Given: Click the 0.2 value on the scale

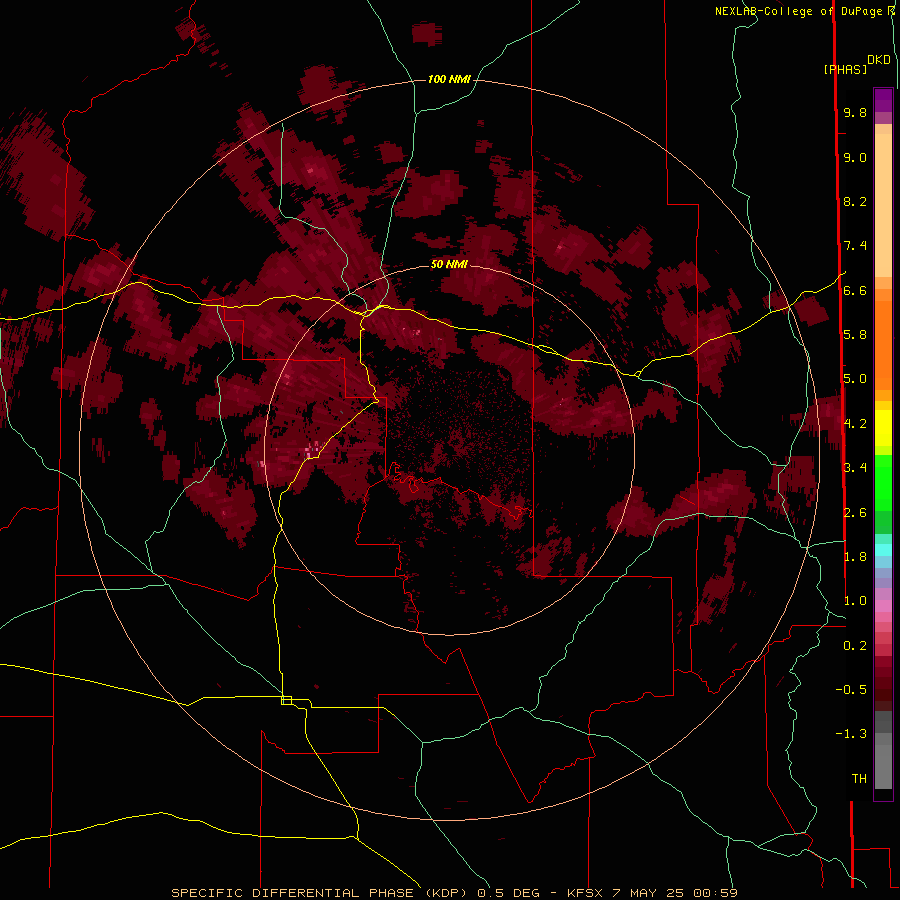Looking at the screenshot, I should [x=855, y=646].
